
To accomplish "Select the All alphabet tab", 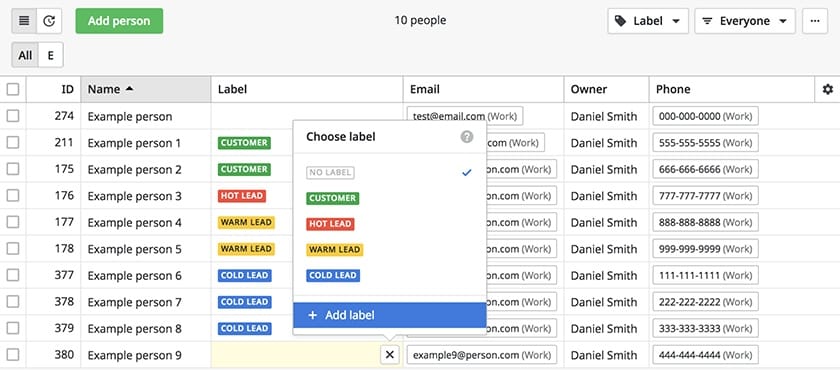I will point(25,55).
